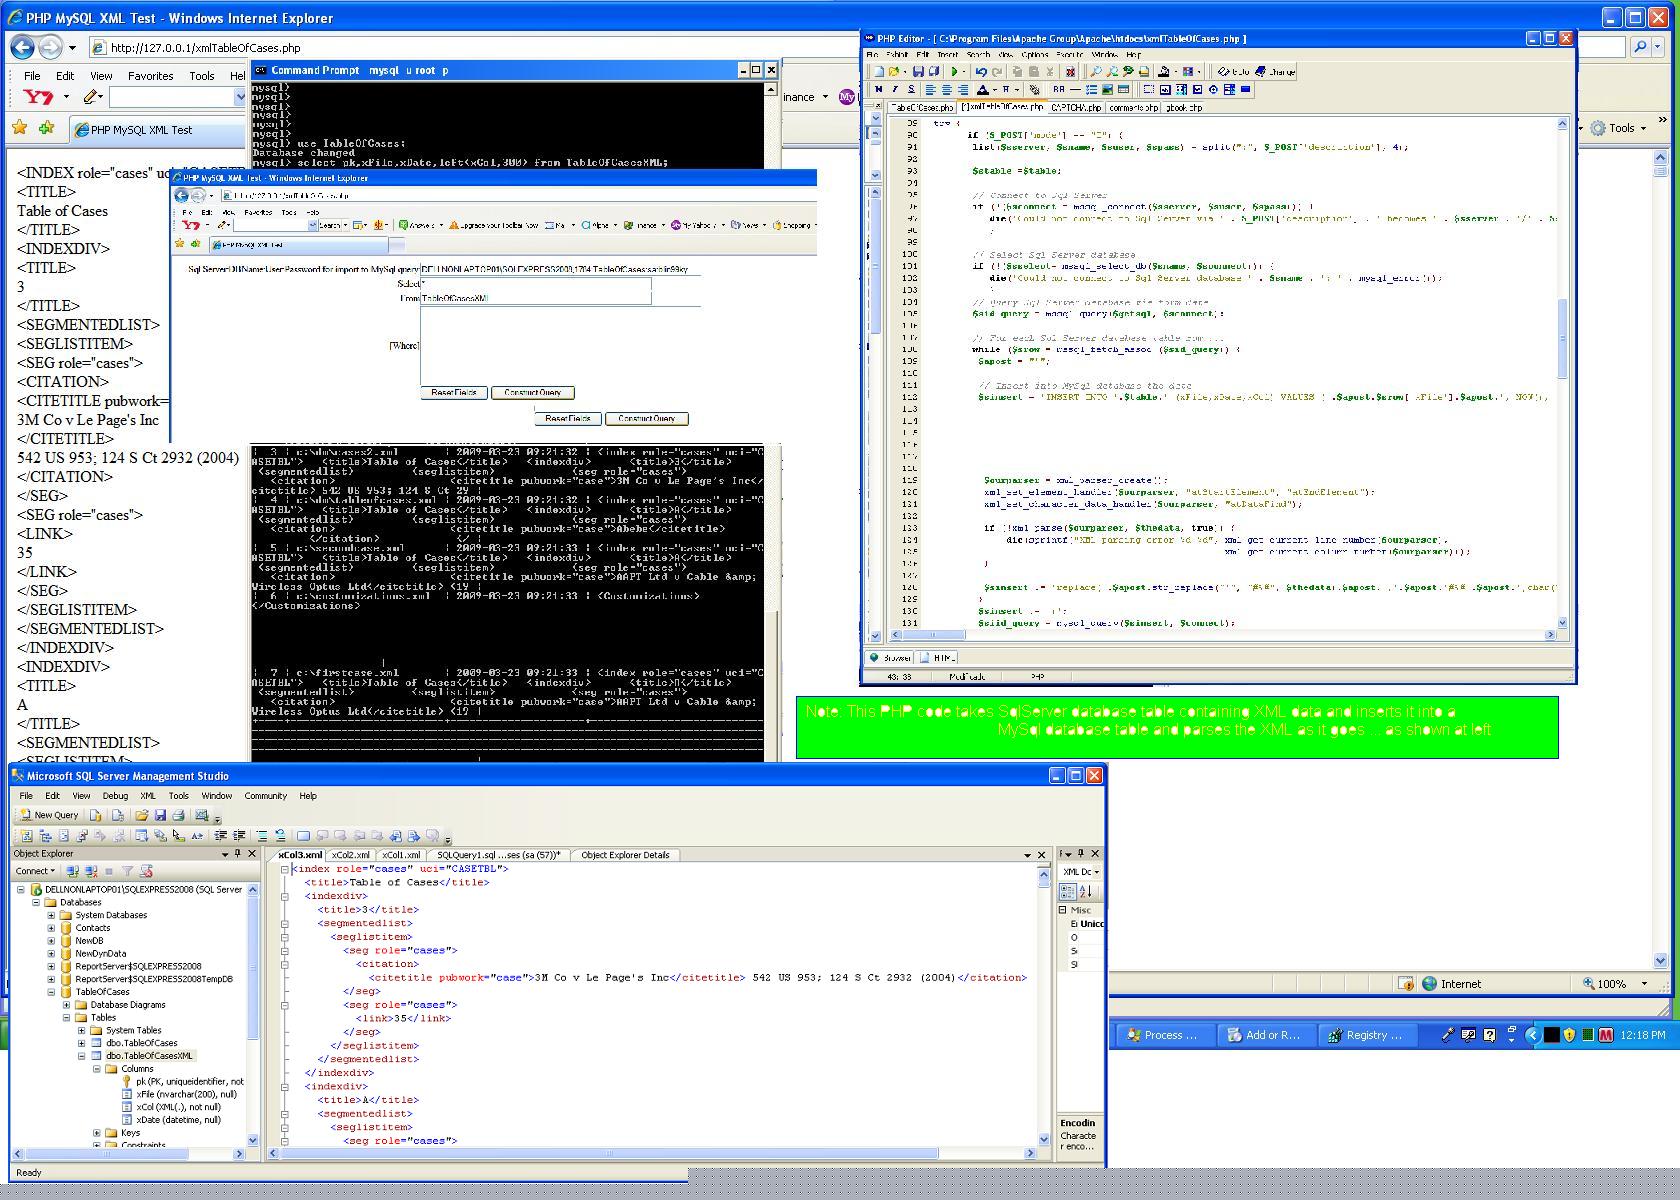Viewport: 1680px width, 1200px height.
Task: Open Debug menu in SQL Management Studio
Action: (115, 796)
